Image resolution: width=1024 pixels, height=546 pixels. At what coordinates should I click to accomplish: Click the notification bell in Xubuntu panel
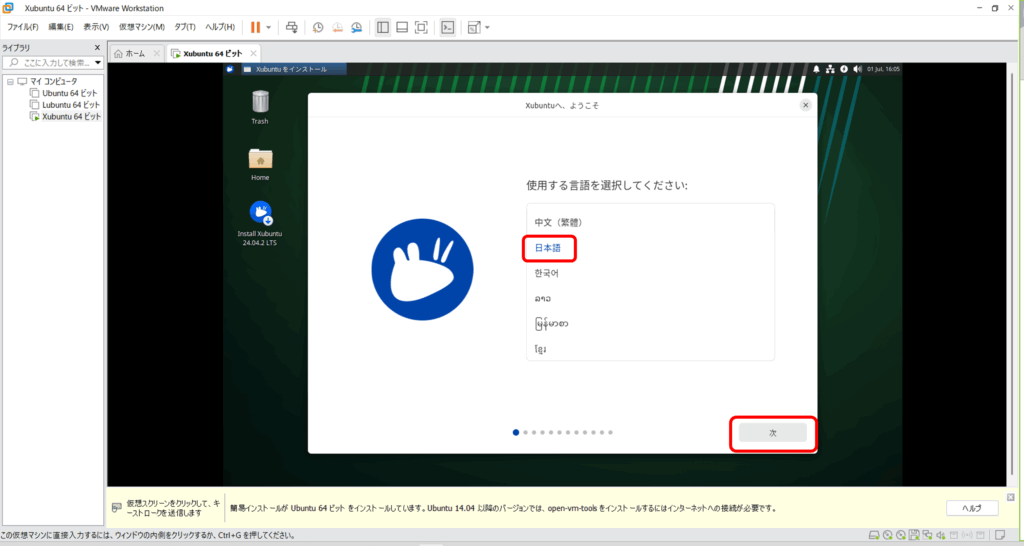pyautogui.click(x=816, y=69)
